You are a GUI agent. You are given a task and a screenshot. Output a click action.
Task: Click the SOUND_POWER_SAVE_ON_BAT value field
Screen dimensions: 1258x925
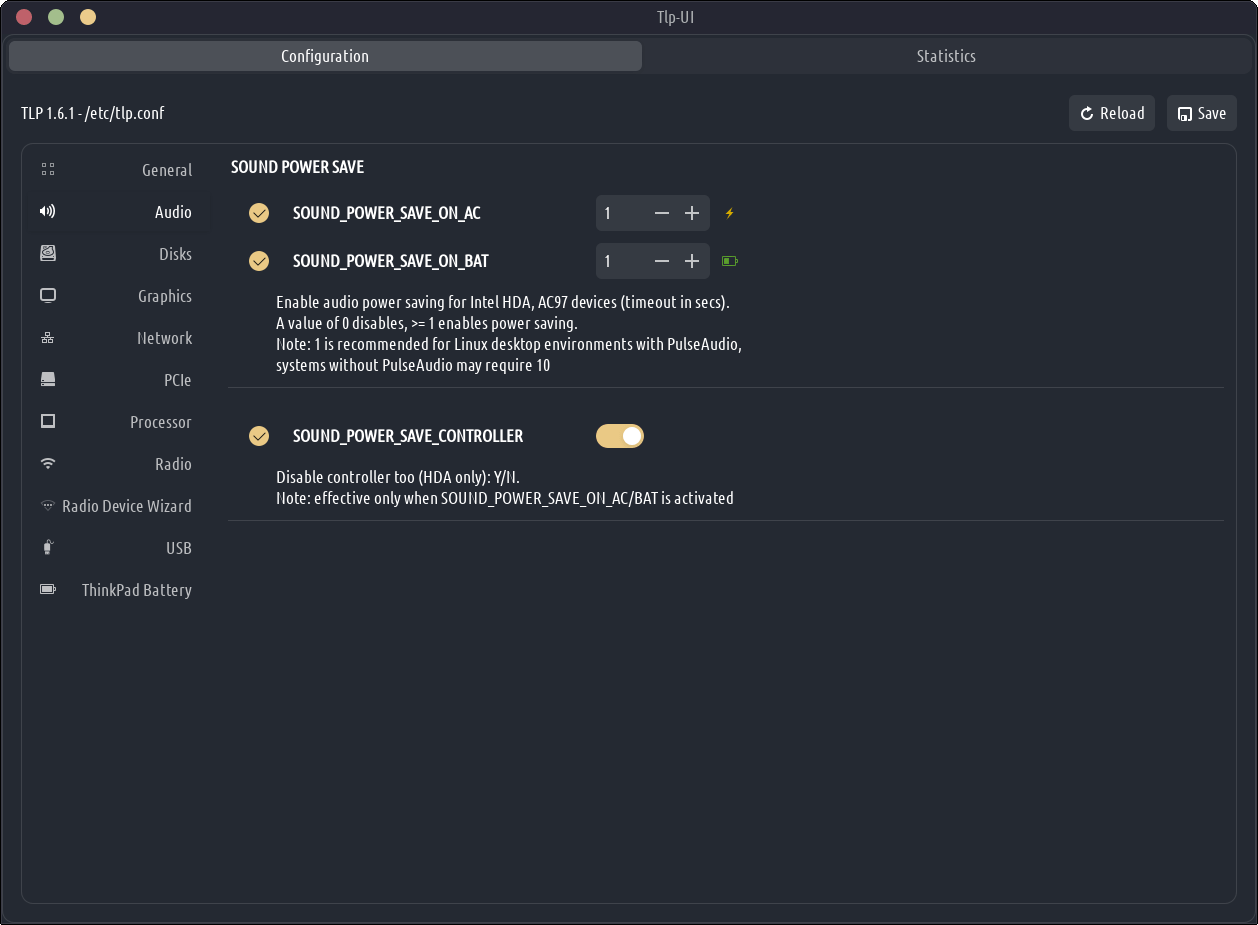[x=620, y=261]
